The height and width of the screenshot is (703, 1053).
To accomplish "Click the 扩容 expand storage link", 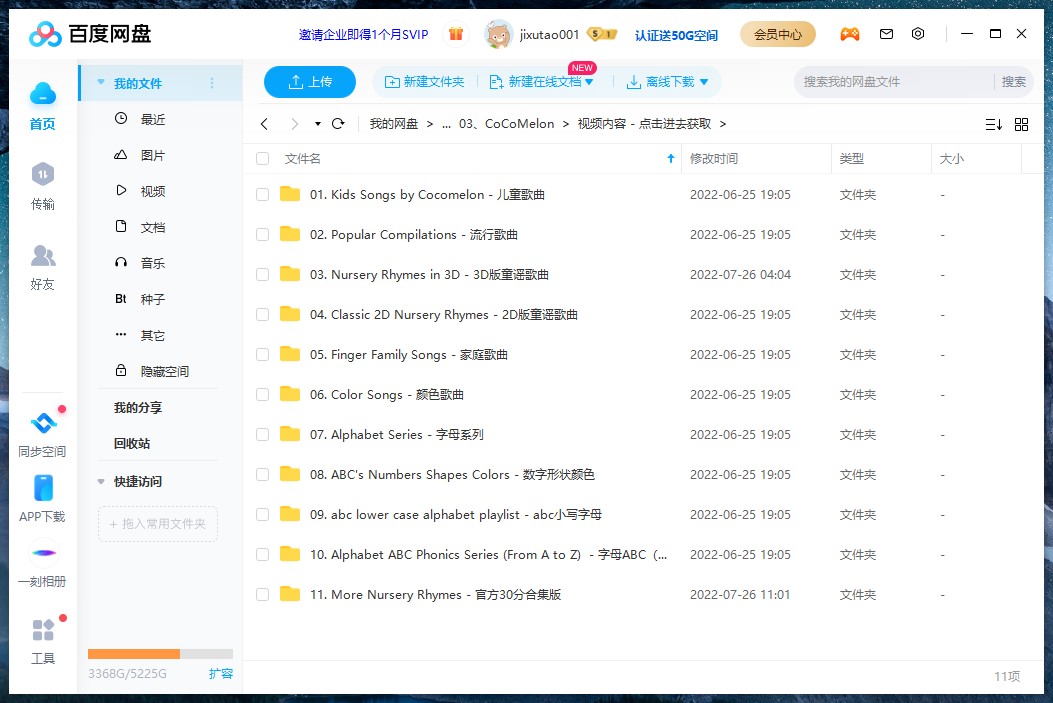I will tap(221, 673).
